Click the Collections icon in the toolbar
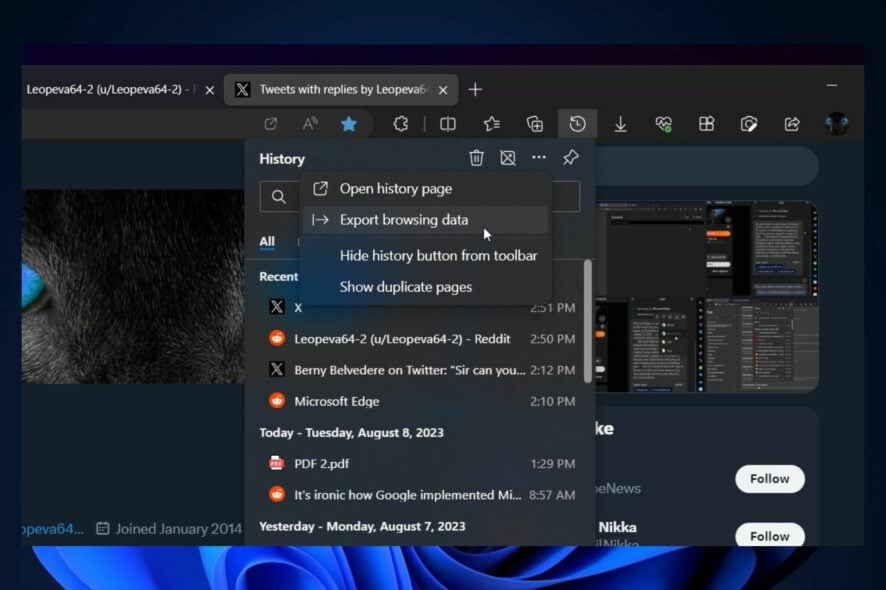The height and width of the screenshot is (590, 886). (534, 123)
